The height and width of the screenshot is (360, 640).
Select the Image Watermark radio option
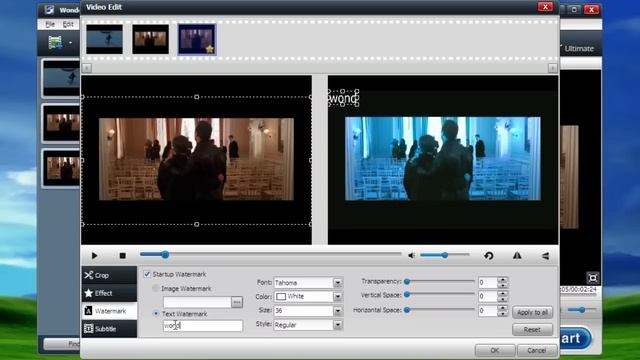(x=156, y=288)
